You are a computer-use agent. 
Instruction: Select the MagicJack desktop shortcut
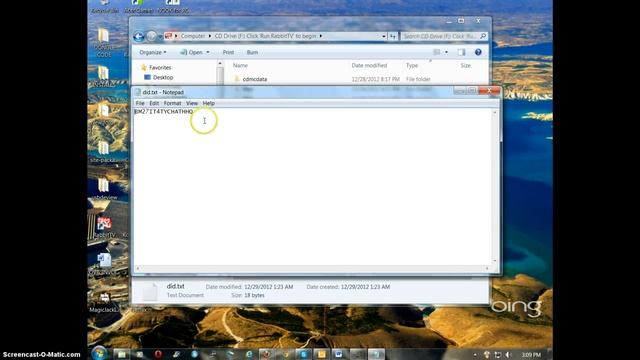104,302
